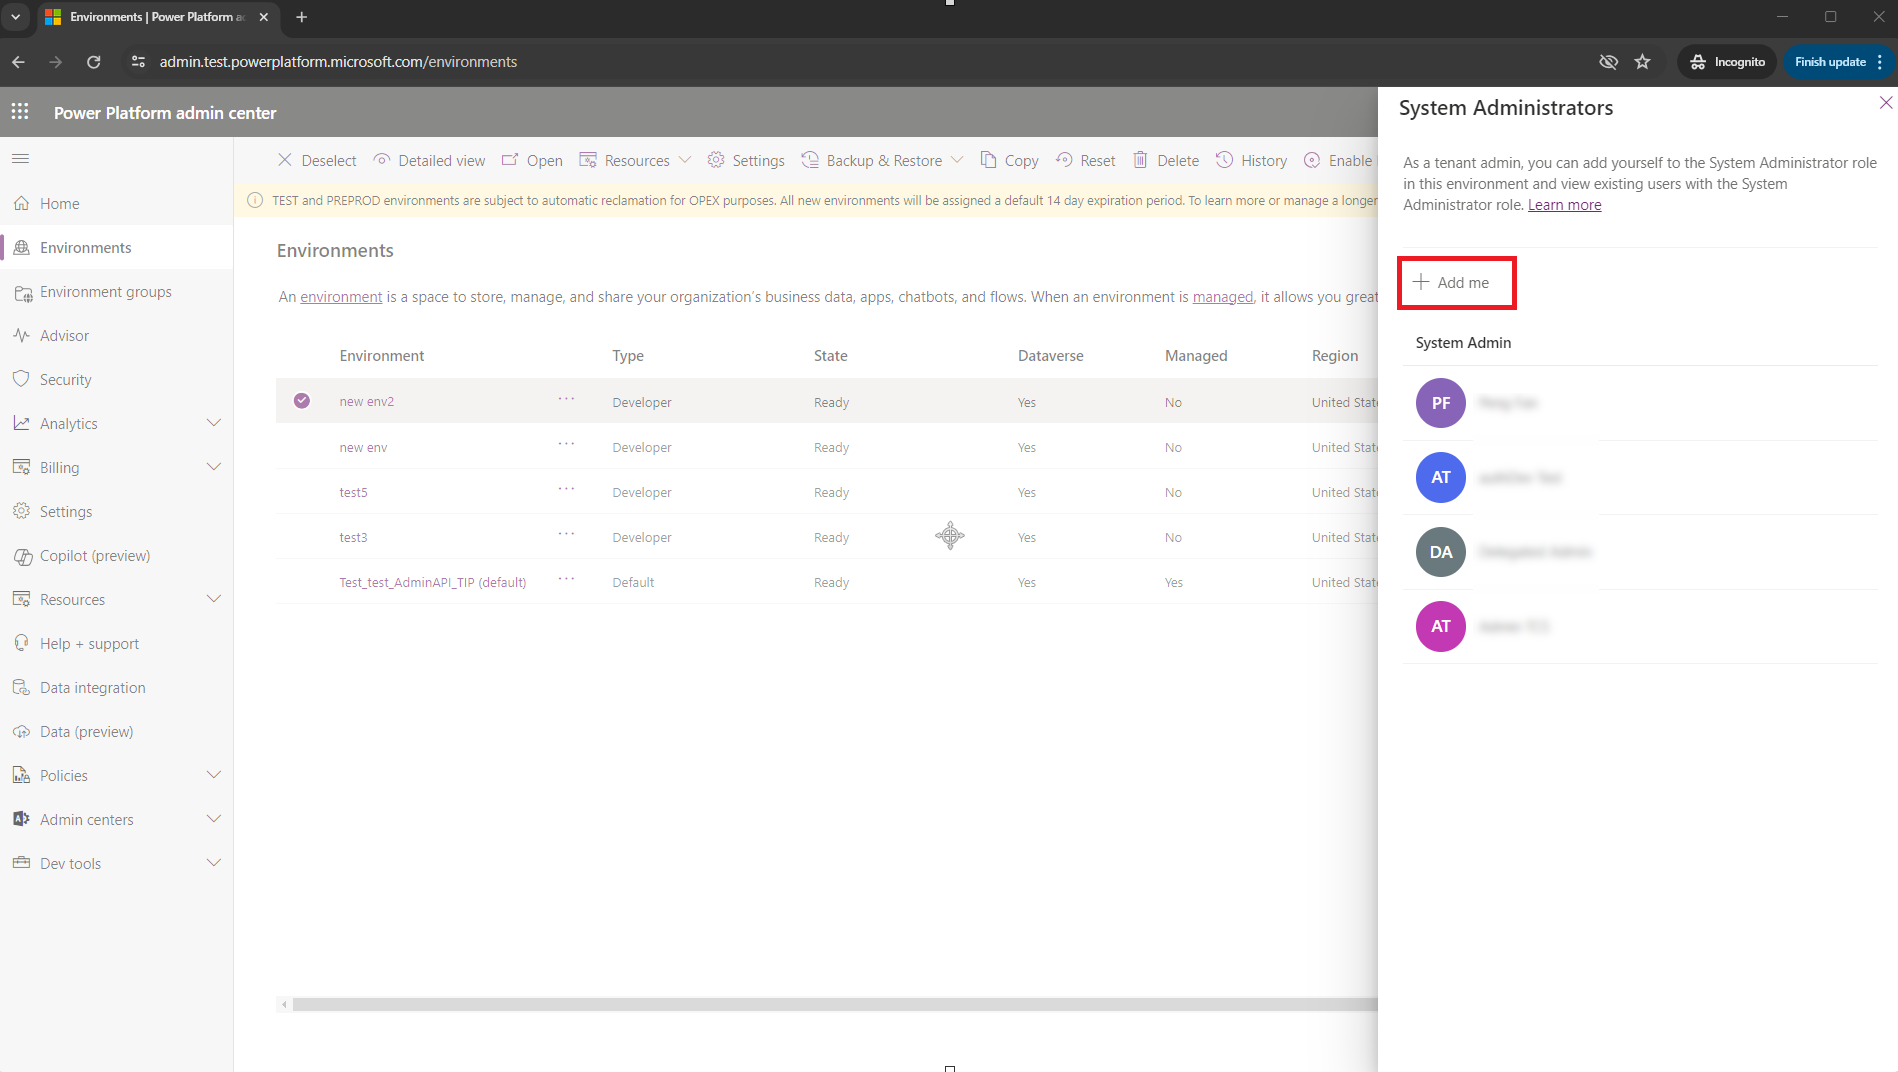The image size is (1898, 1072).
Task: Expand the Resources sidebar section chevron
Action: click(213, 599)
